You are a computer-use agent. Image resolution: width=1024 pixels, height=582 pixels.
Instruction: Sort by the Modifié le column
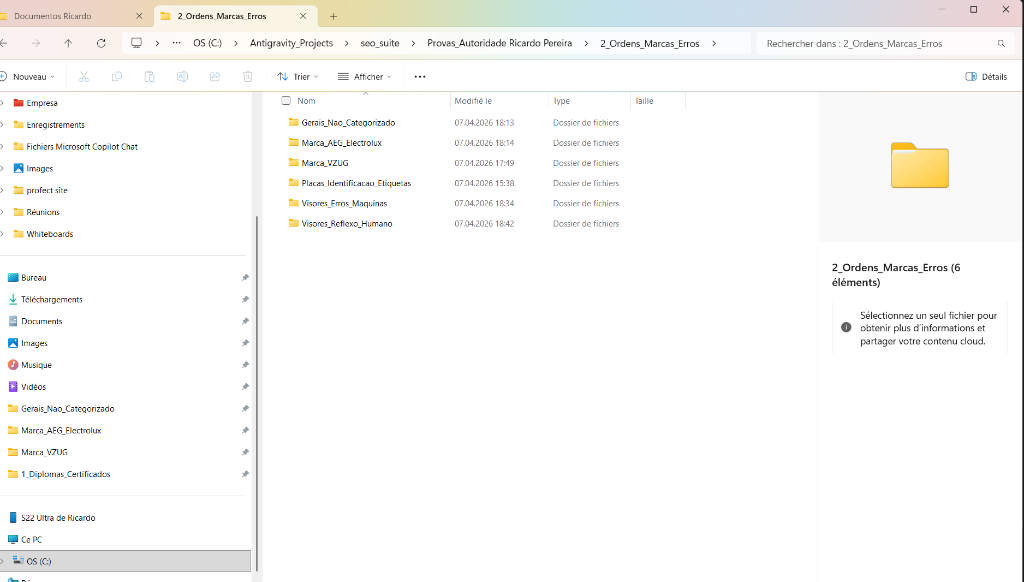500,101
